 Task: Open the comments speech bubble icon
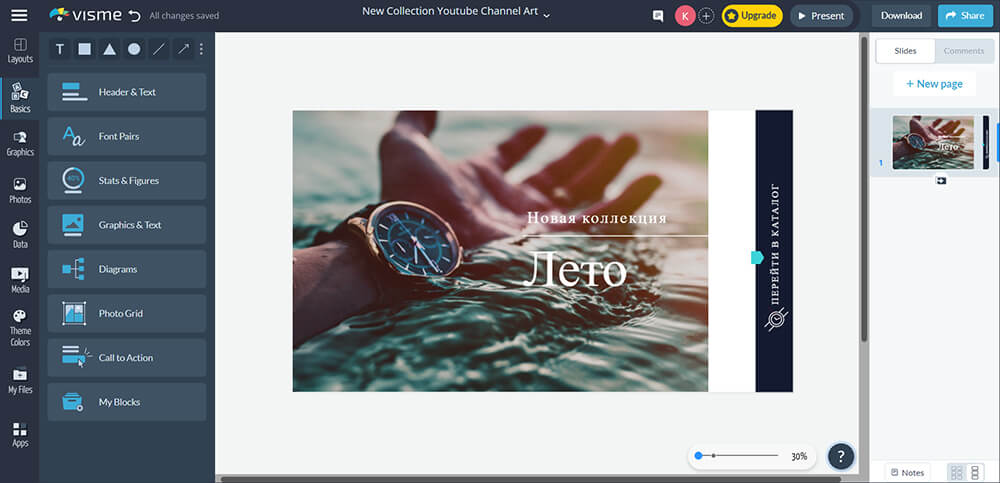click(x=658, y=16)
